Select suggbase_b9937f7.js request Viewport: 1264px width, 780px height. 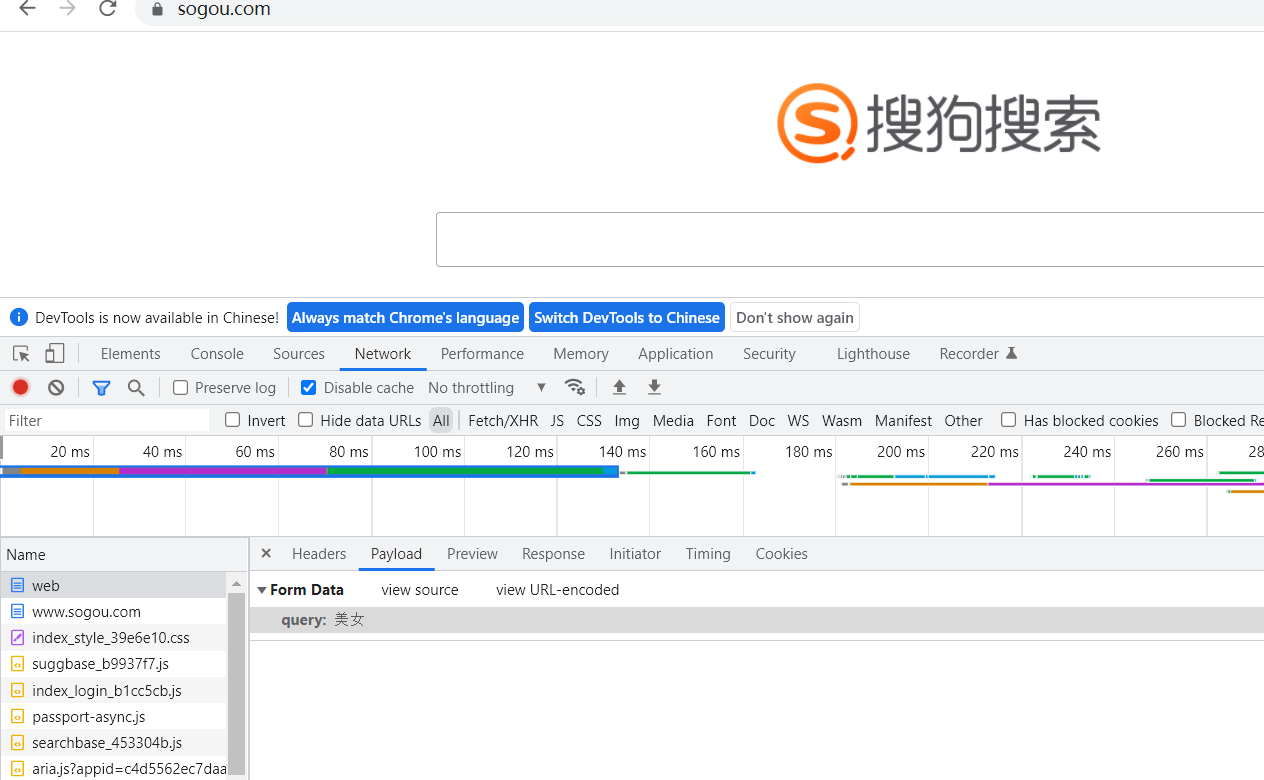click(113, 664)
